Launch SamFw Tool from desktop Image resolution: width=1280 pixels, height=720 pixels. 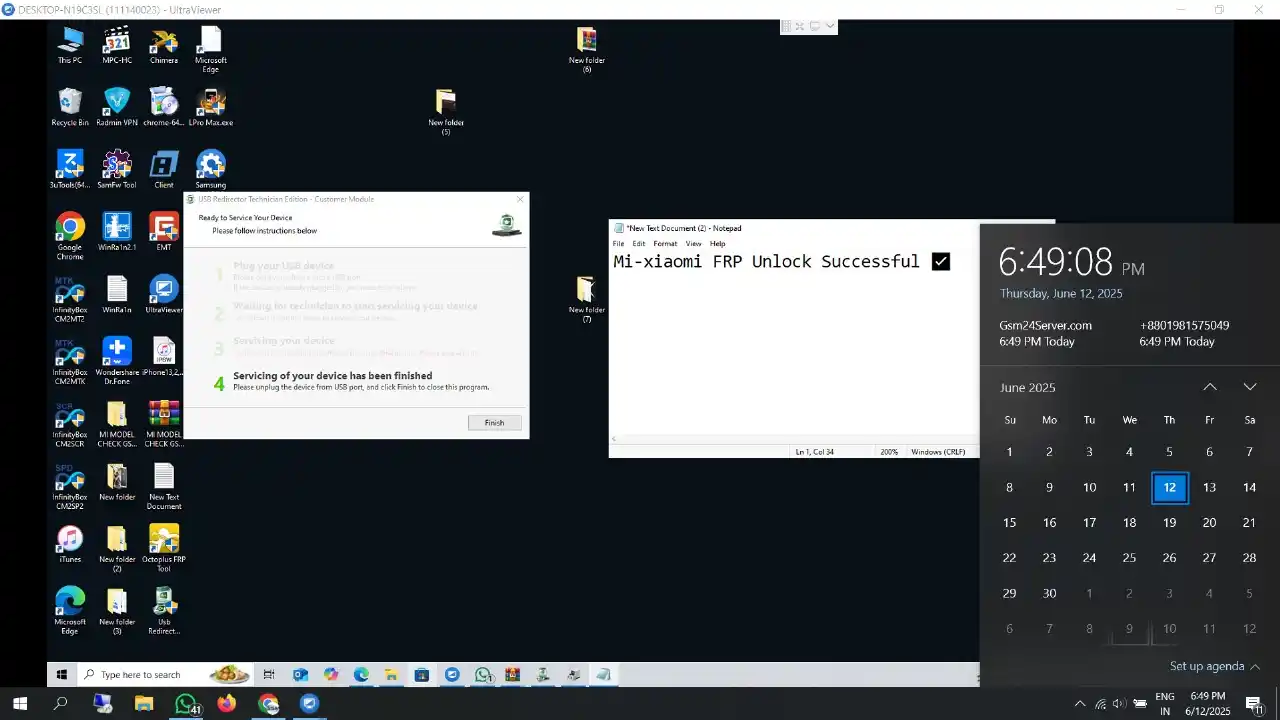pos(117,168)
